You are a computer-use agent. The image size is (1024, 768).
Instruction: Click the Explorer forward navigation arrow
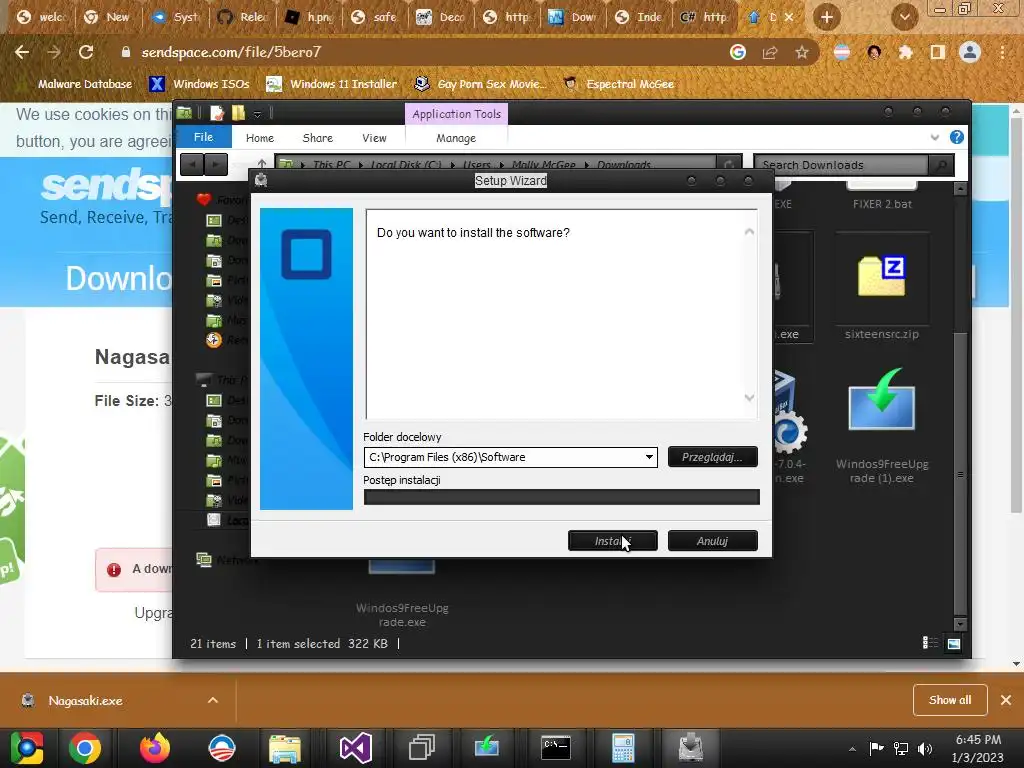click(216, 165)
